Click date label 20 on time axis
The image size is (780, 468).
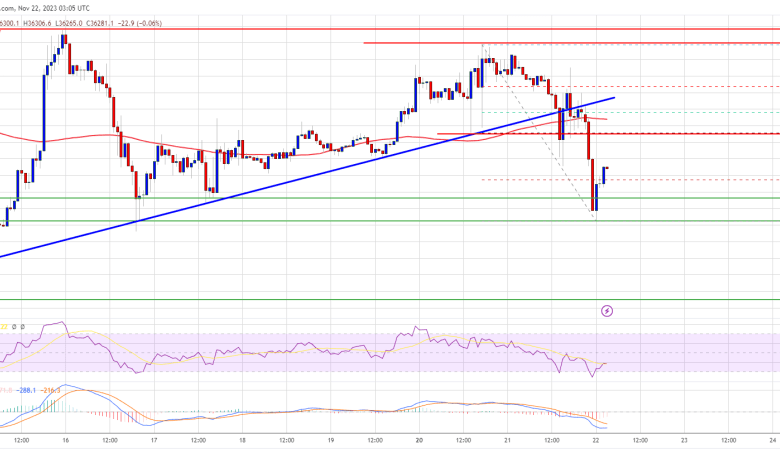pos(419,439)
